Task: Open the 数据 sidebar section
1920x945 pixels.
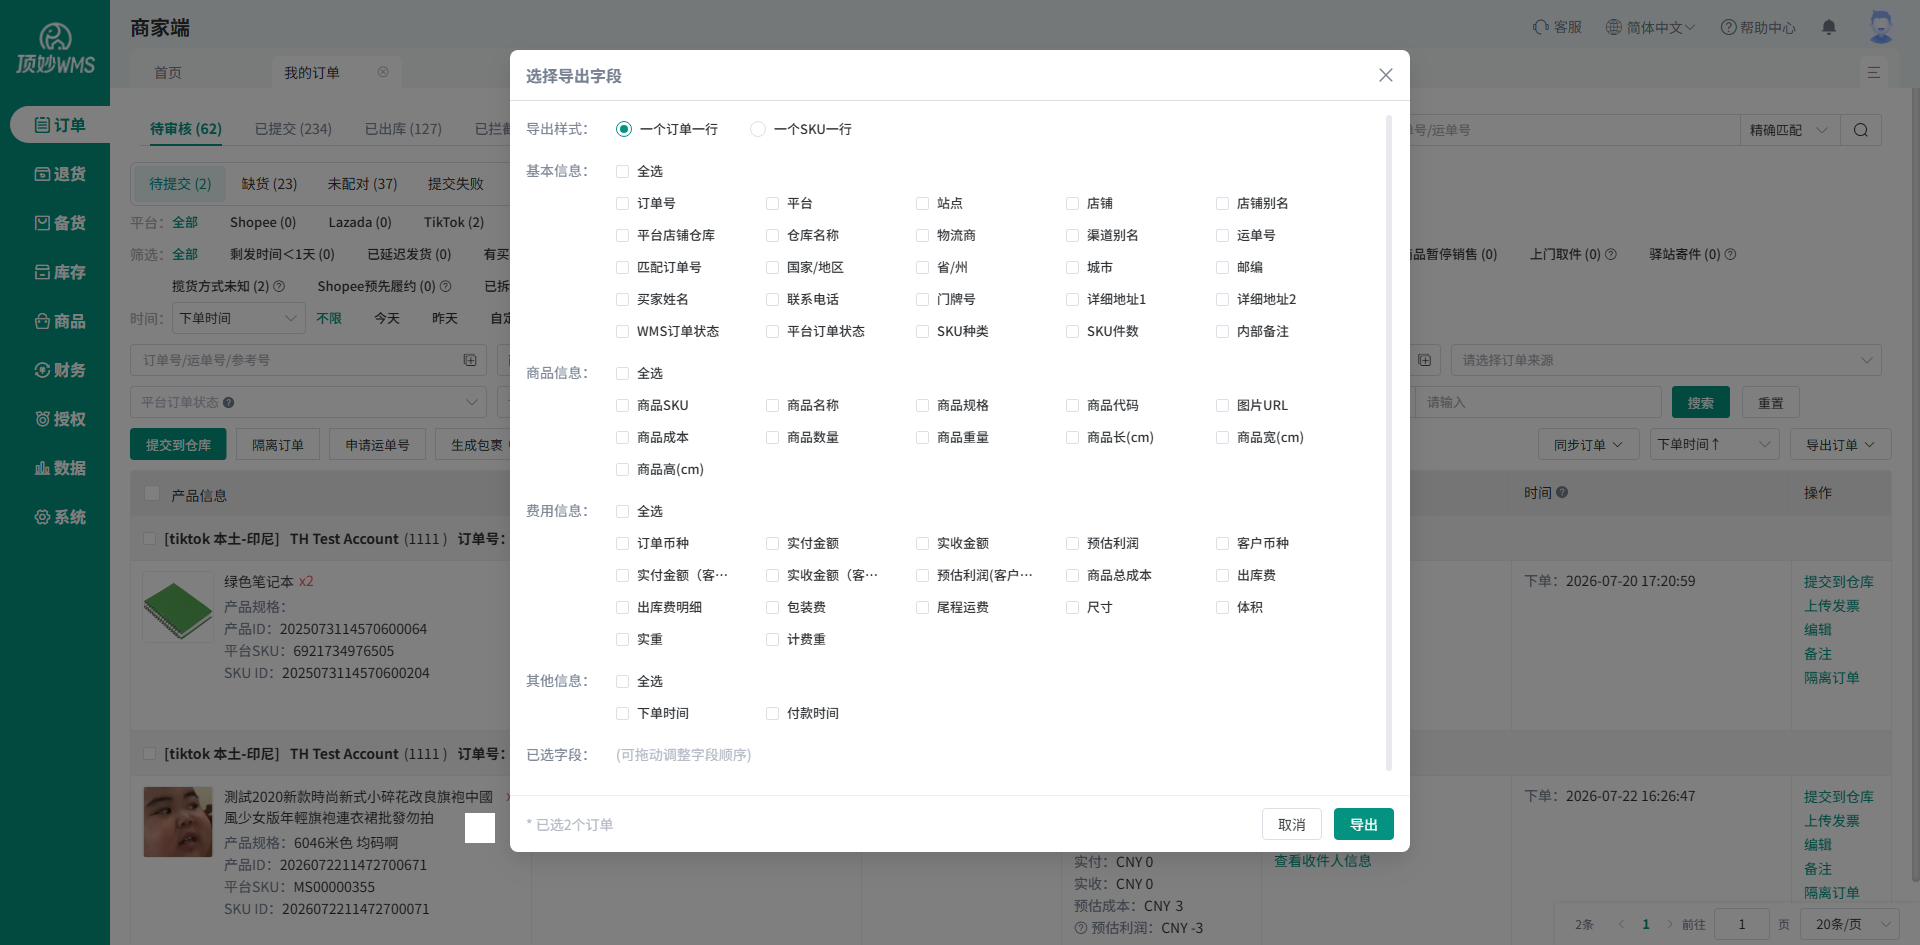Action: point(60,468)
